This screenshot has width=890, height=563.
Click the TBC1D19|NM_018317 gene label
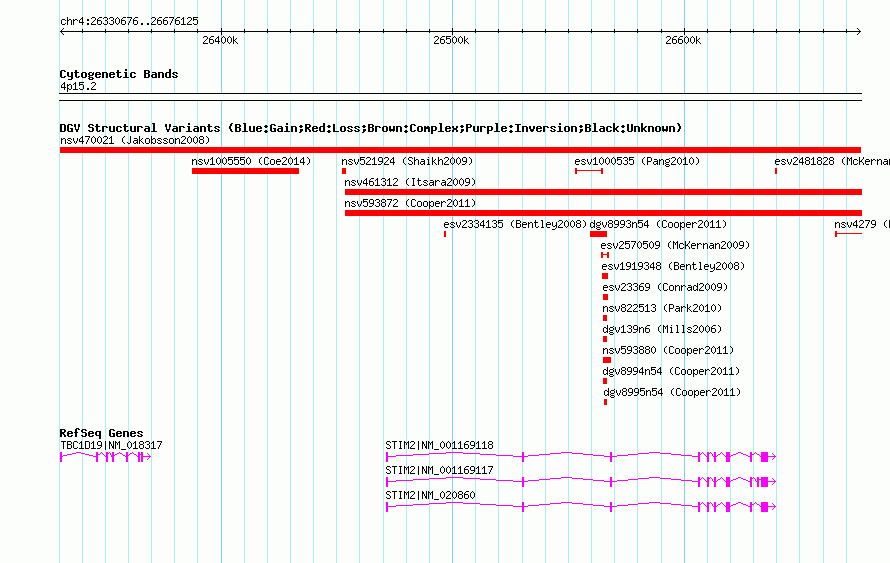click(x=111, y=446)
